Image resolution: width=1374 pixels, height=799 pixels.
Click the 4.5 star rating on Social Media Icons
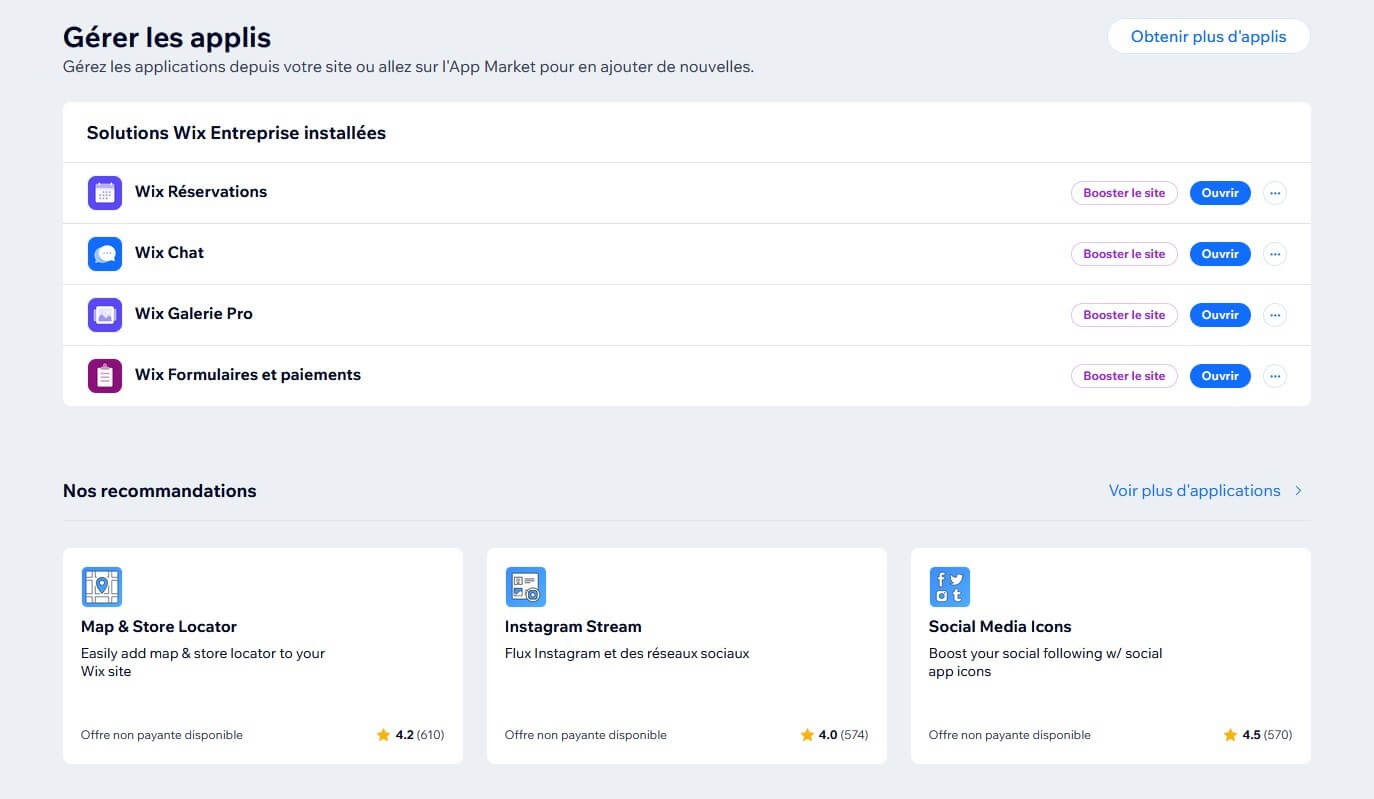coord(1258,735)
